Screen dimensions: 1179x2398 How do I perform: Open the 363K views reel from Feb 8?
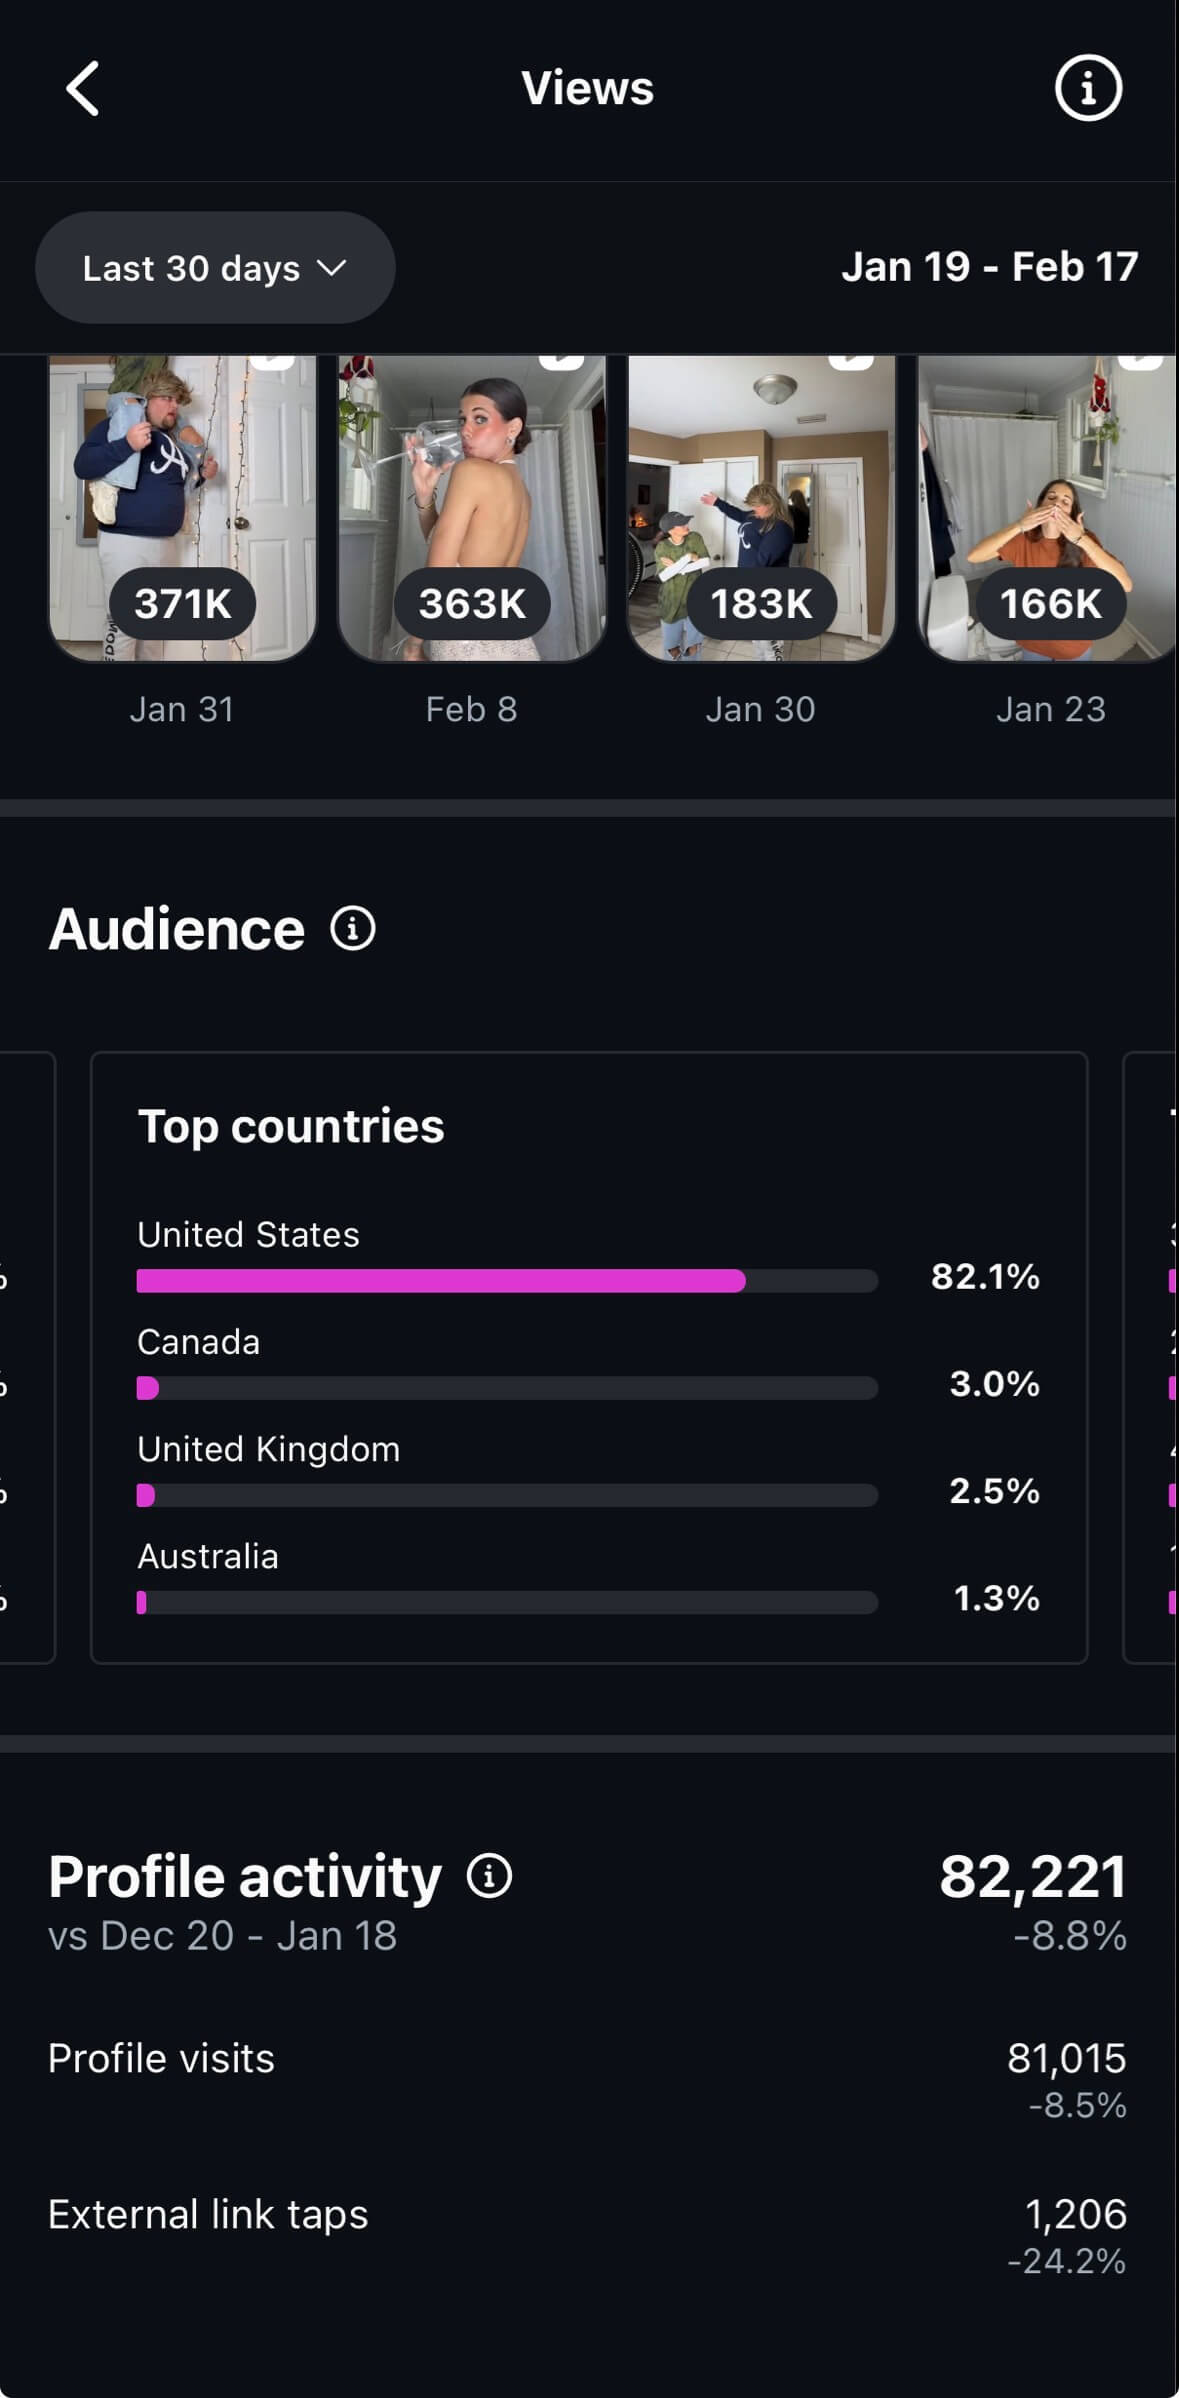[472, 508]
